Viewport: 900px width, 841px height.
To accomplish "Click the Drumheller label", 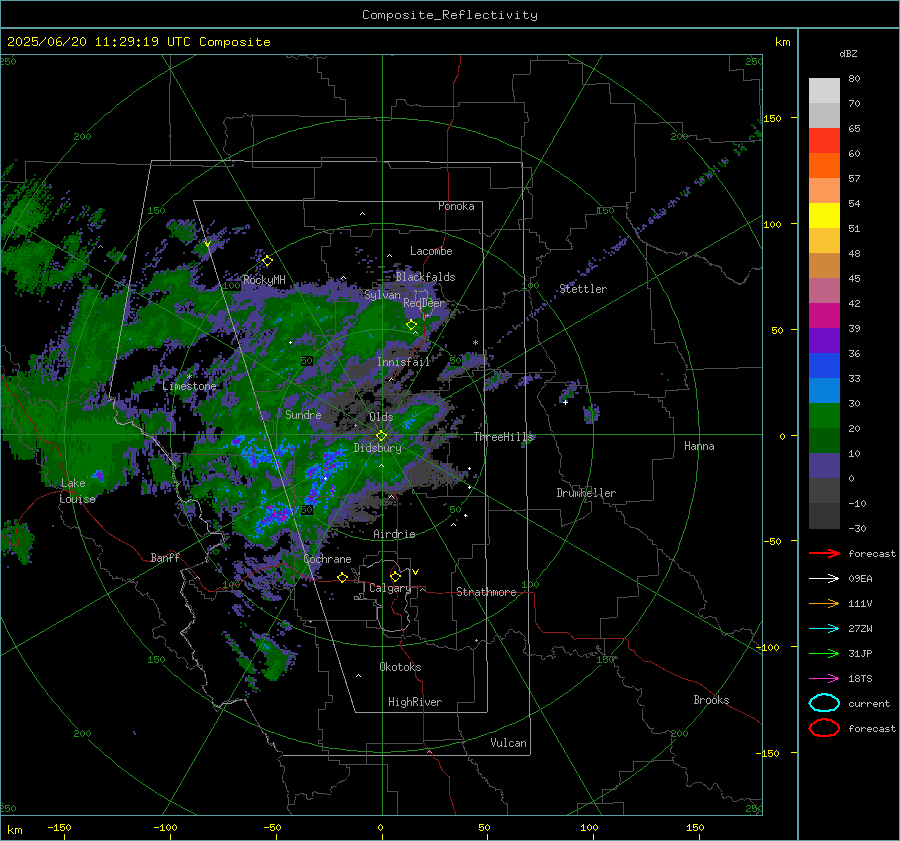I will pos(586,493).
